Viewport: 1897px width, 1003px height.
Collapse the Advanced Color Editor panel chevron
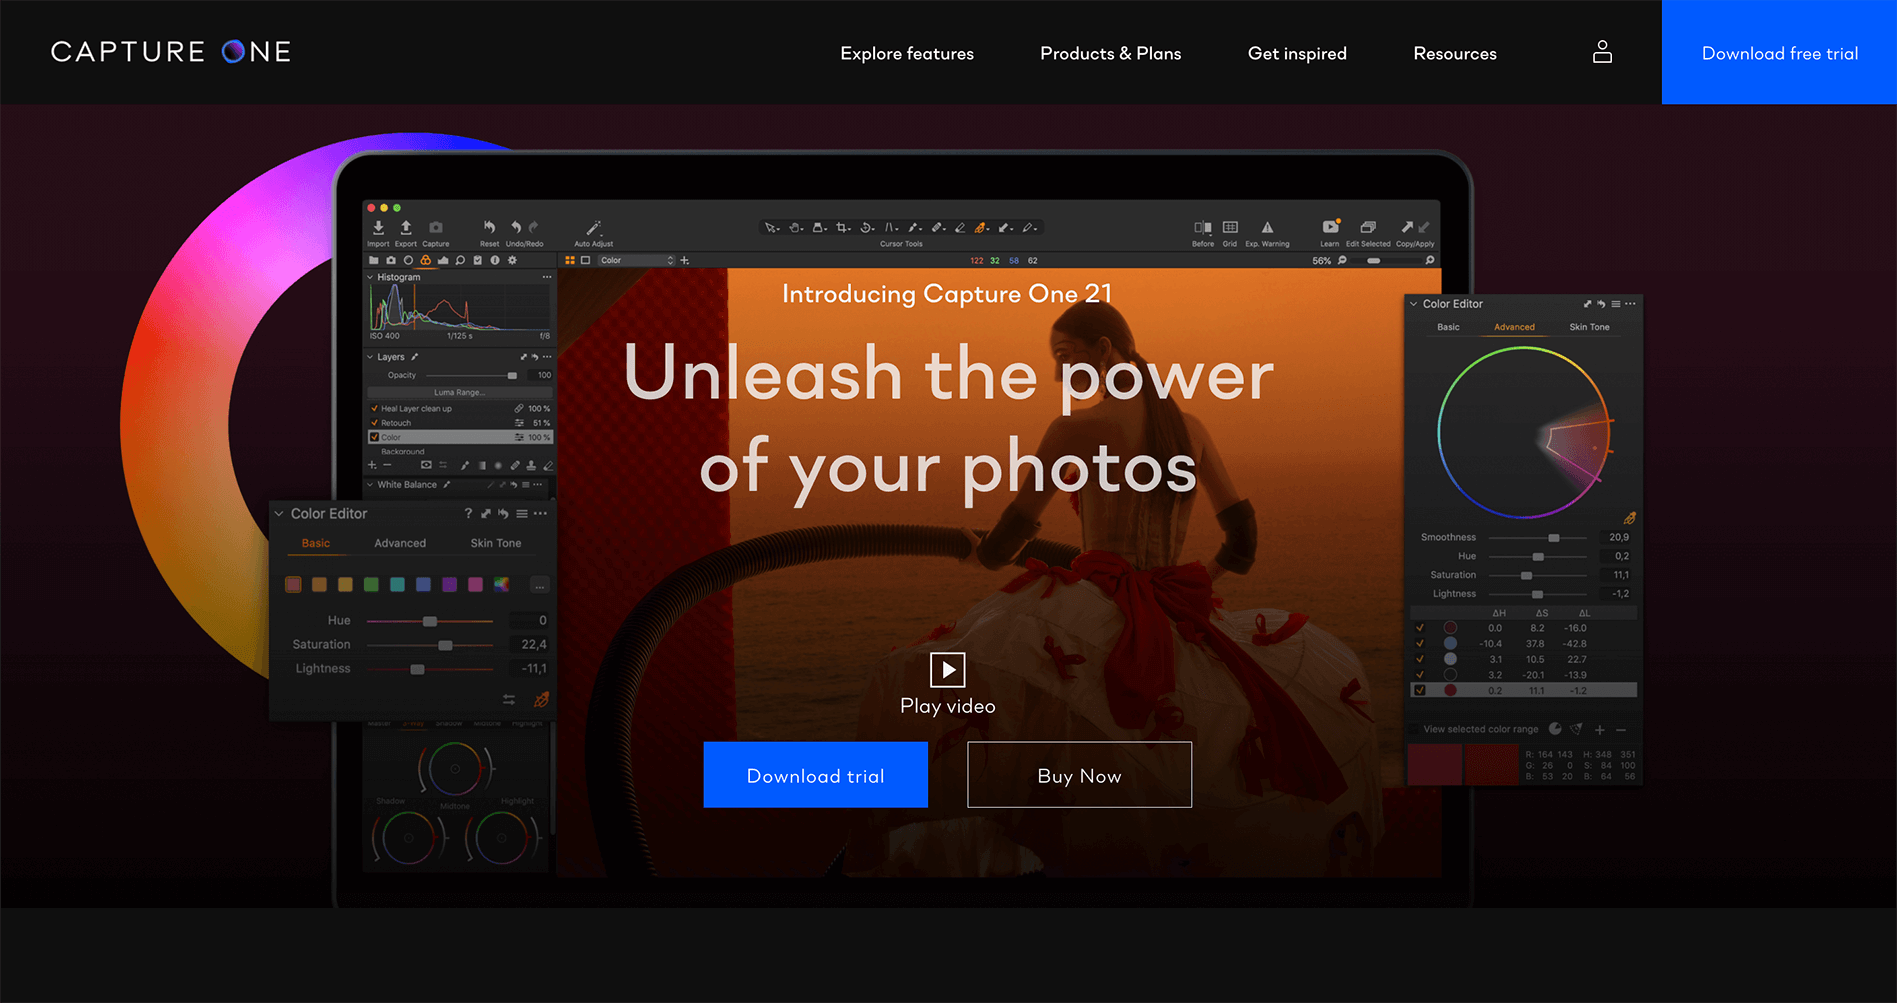[x=1413, y=304]
